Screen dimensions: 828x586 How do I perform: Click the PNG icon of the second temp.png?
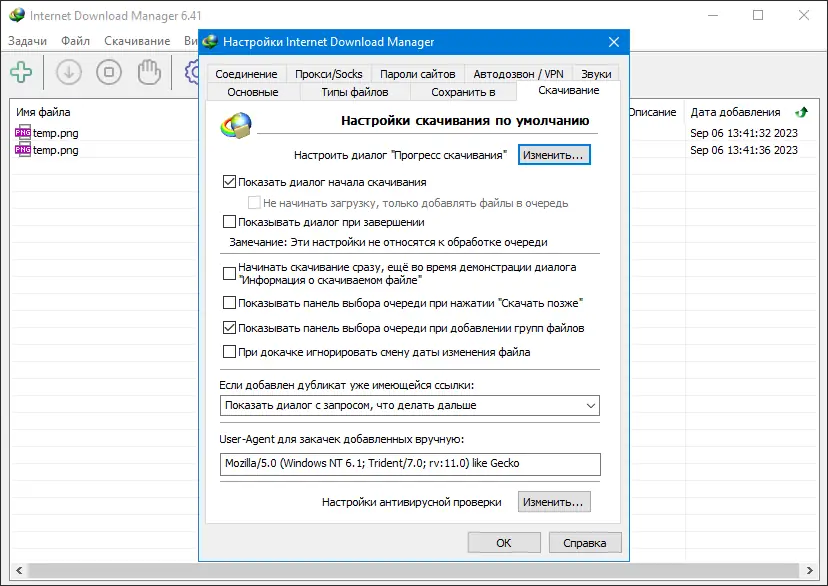[23, 149]
